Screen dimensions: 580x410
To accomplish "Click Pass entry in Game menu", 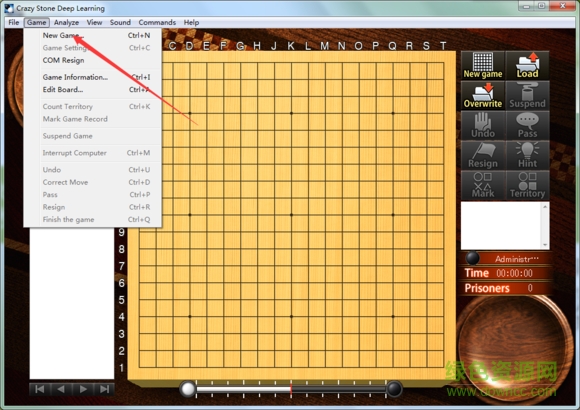I will (x=92, y=195).
